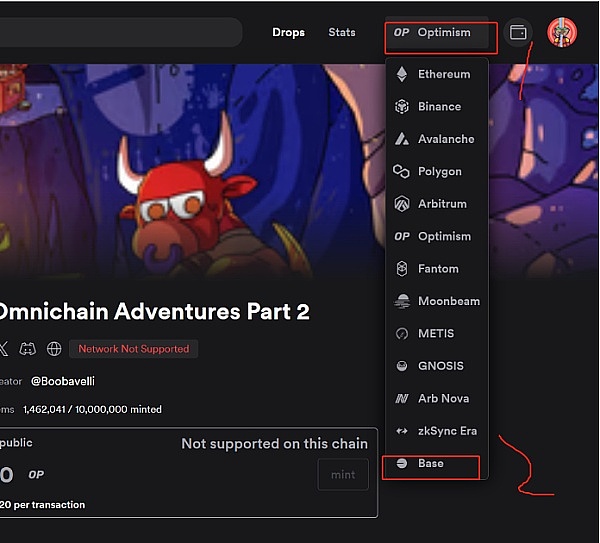This screenshot has width=600, height=543.
Task: Click the Omnichain Adventures Part 2 title
Action: [154, 311]
